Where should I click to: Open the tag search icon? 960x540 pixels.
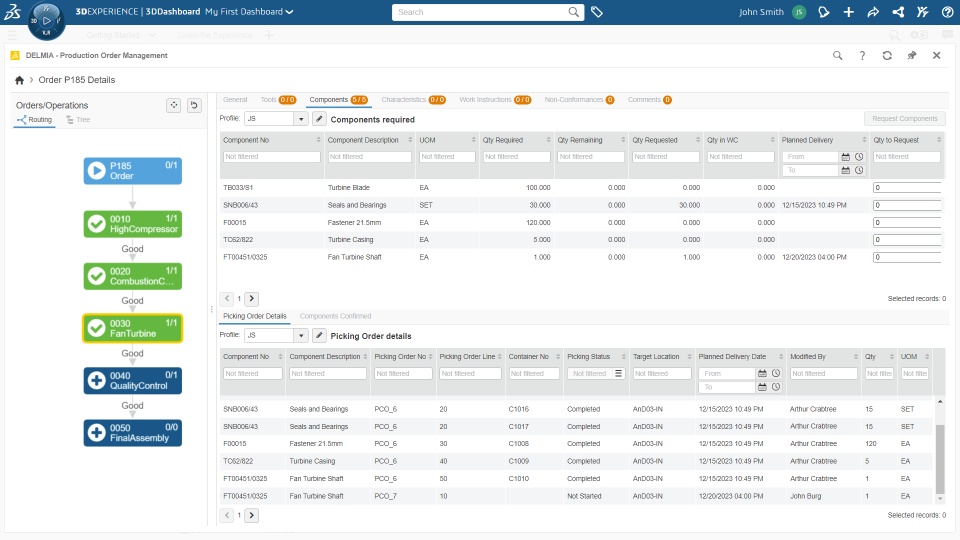point(596,12)
